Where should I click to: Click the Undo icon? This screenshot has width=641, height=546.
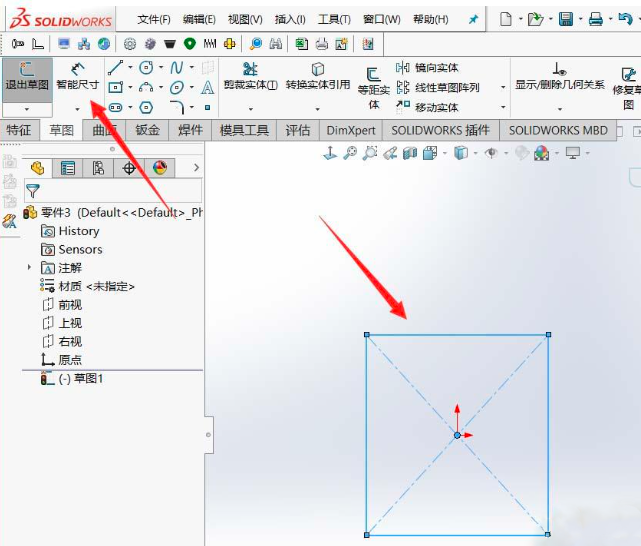(625, 19)
